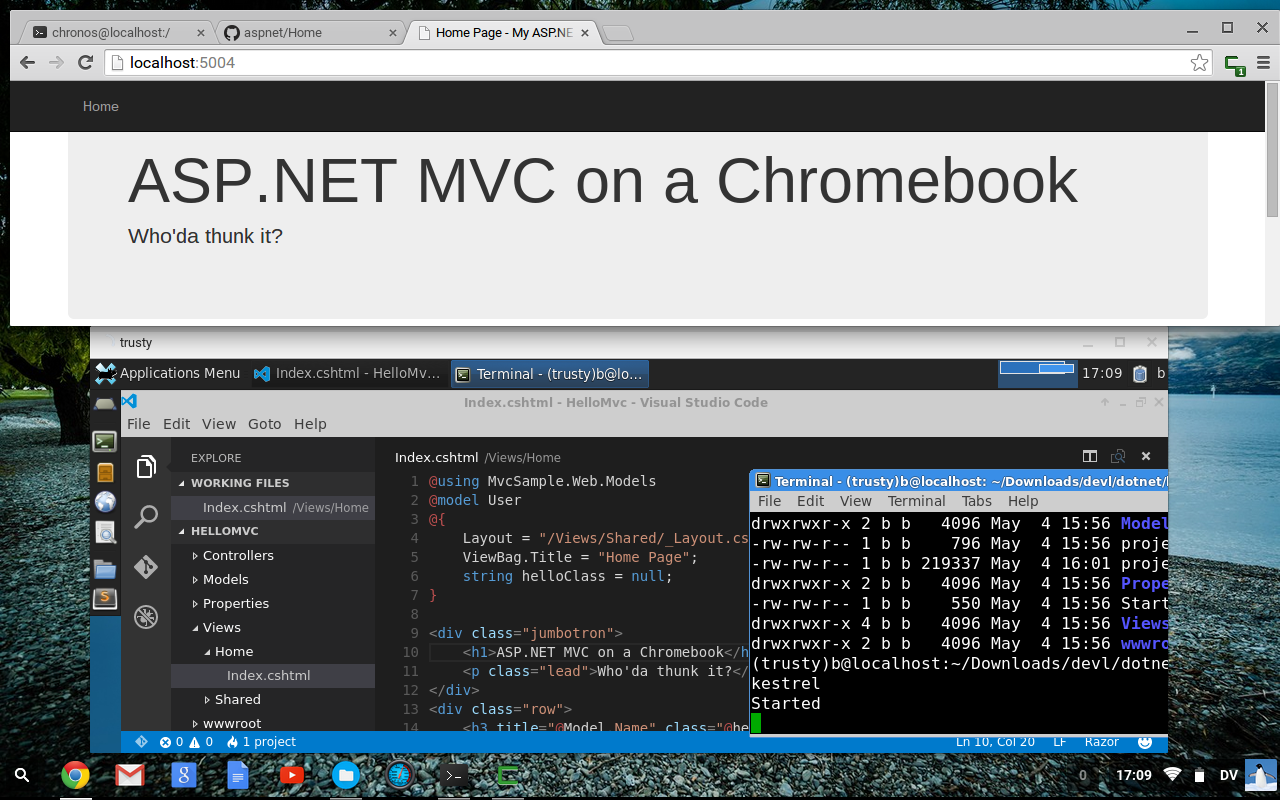The image size is (1280, 800).
Task: Open the Terminal window's Edit menu
Action: click(810, 501)
